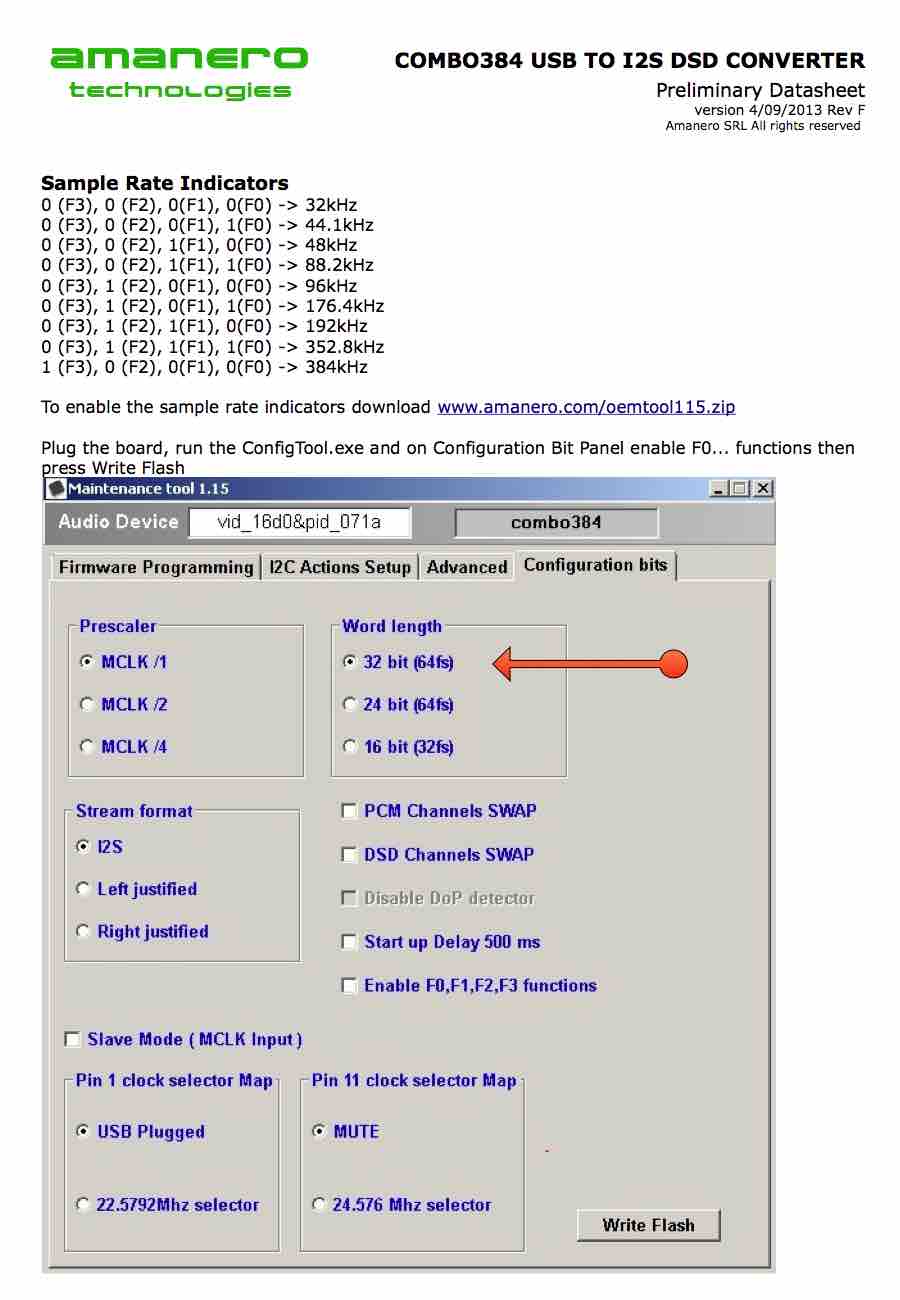This screenshot has width=900, height=1300.
Task: Choose 32 bit (64fs) word length
Action: click(398, 662)
